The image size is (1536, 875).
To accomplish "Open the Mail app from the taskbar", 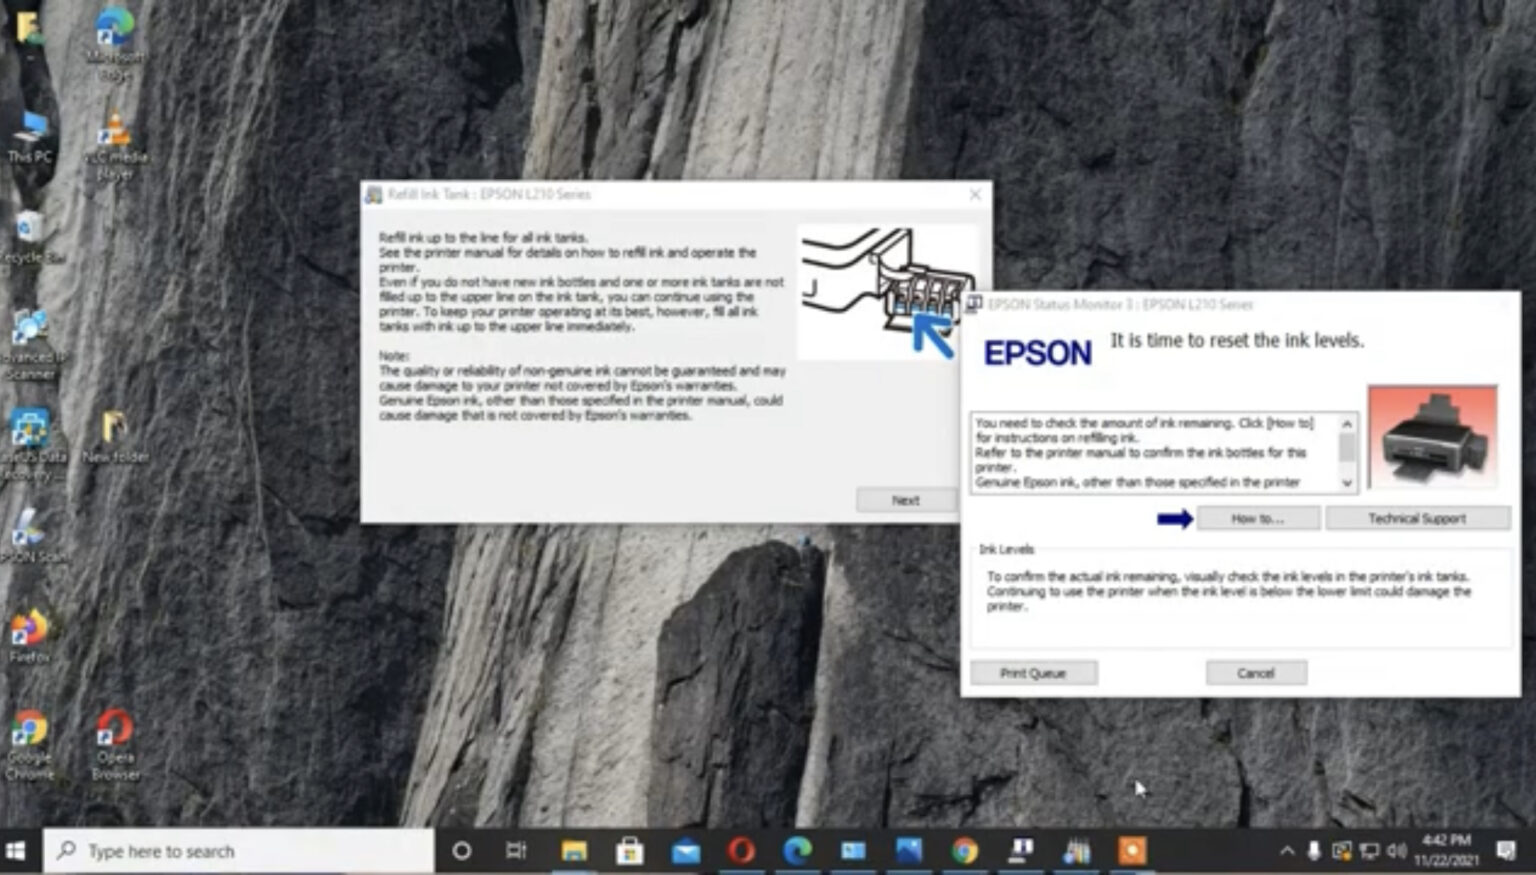I will click(x=685, y=851).
